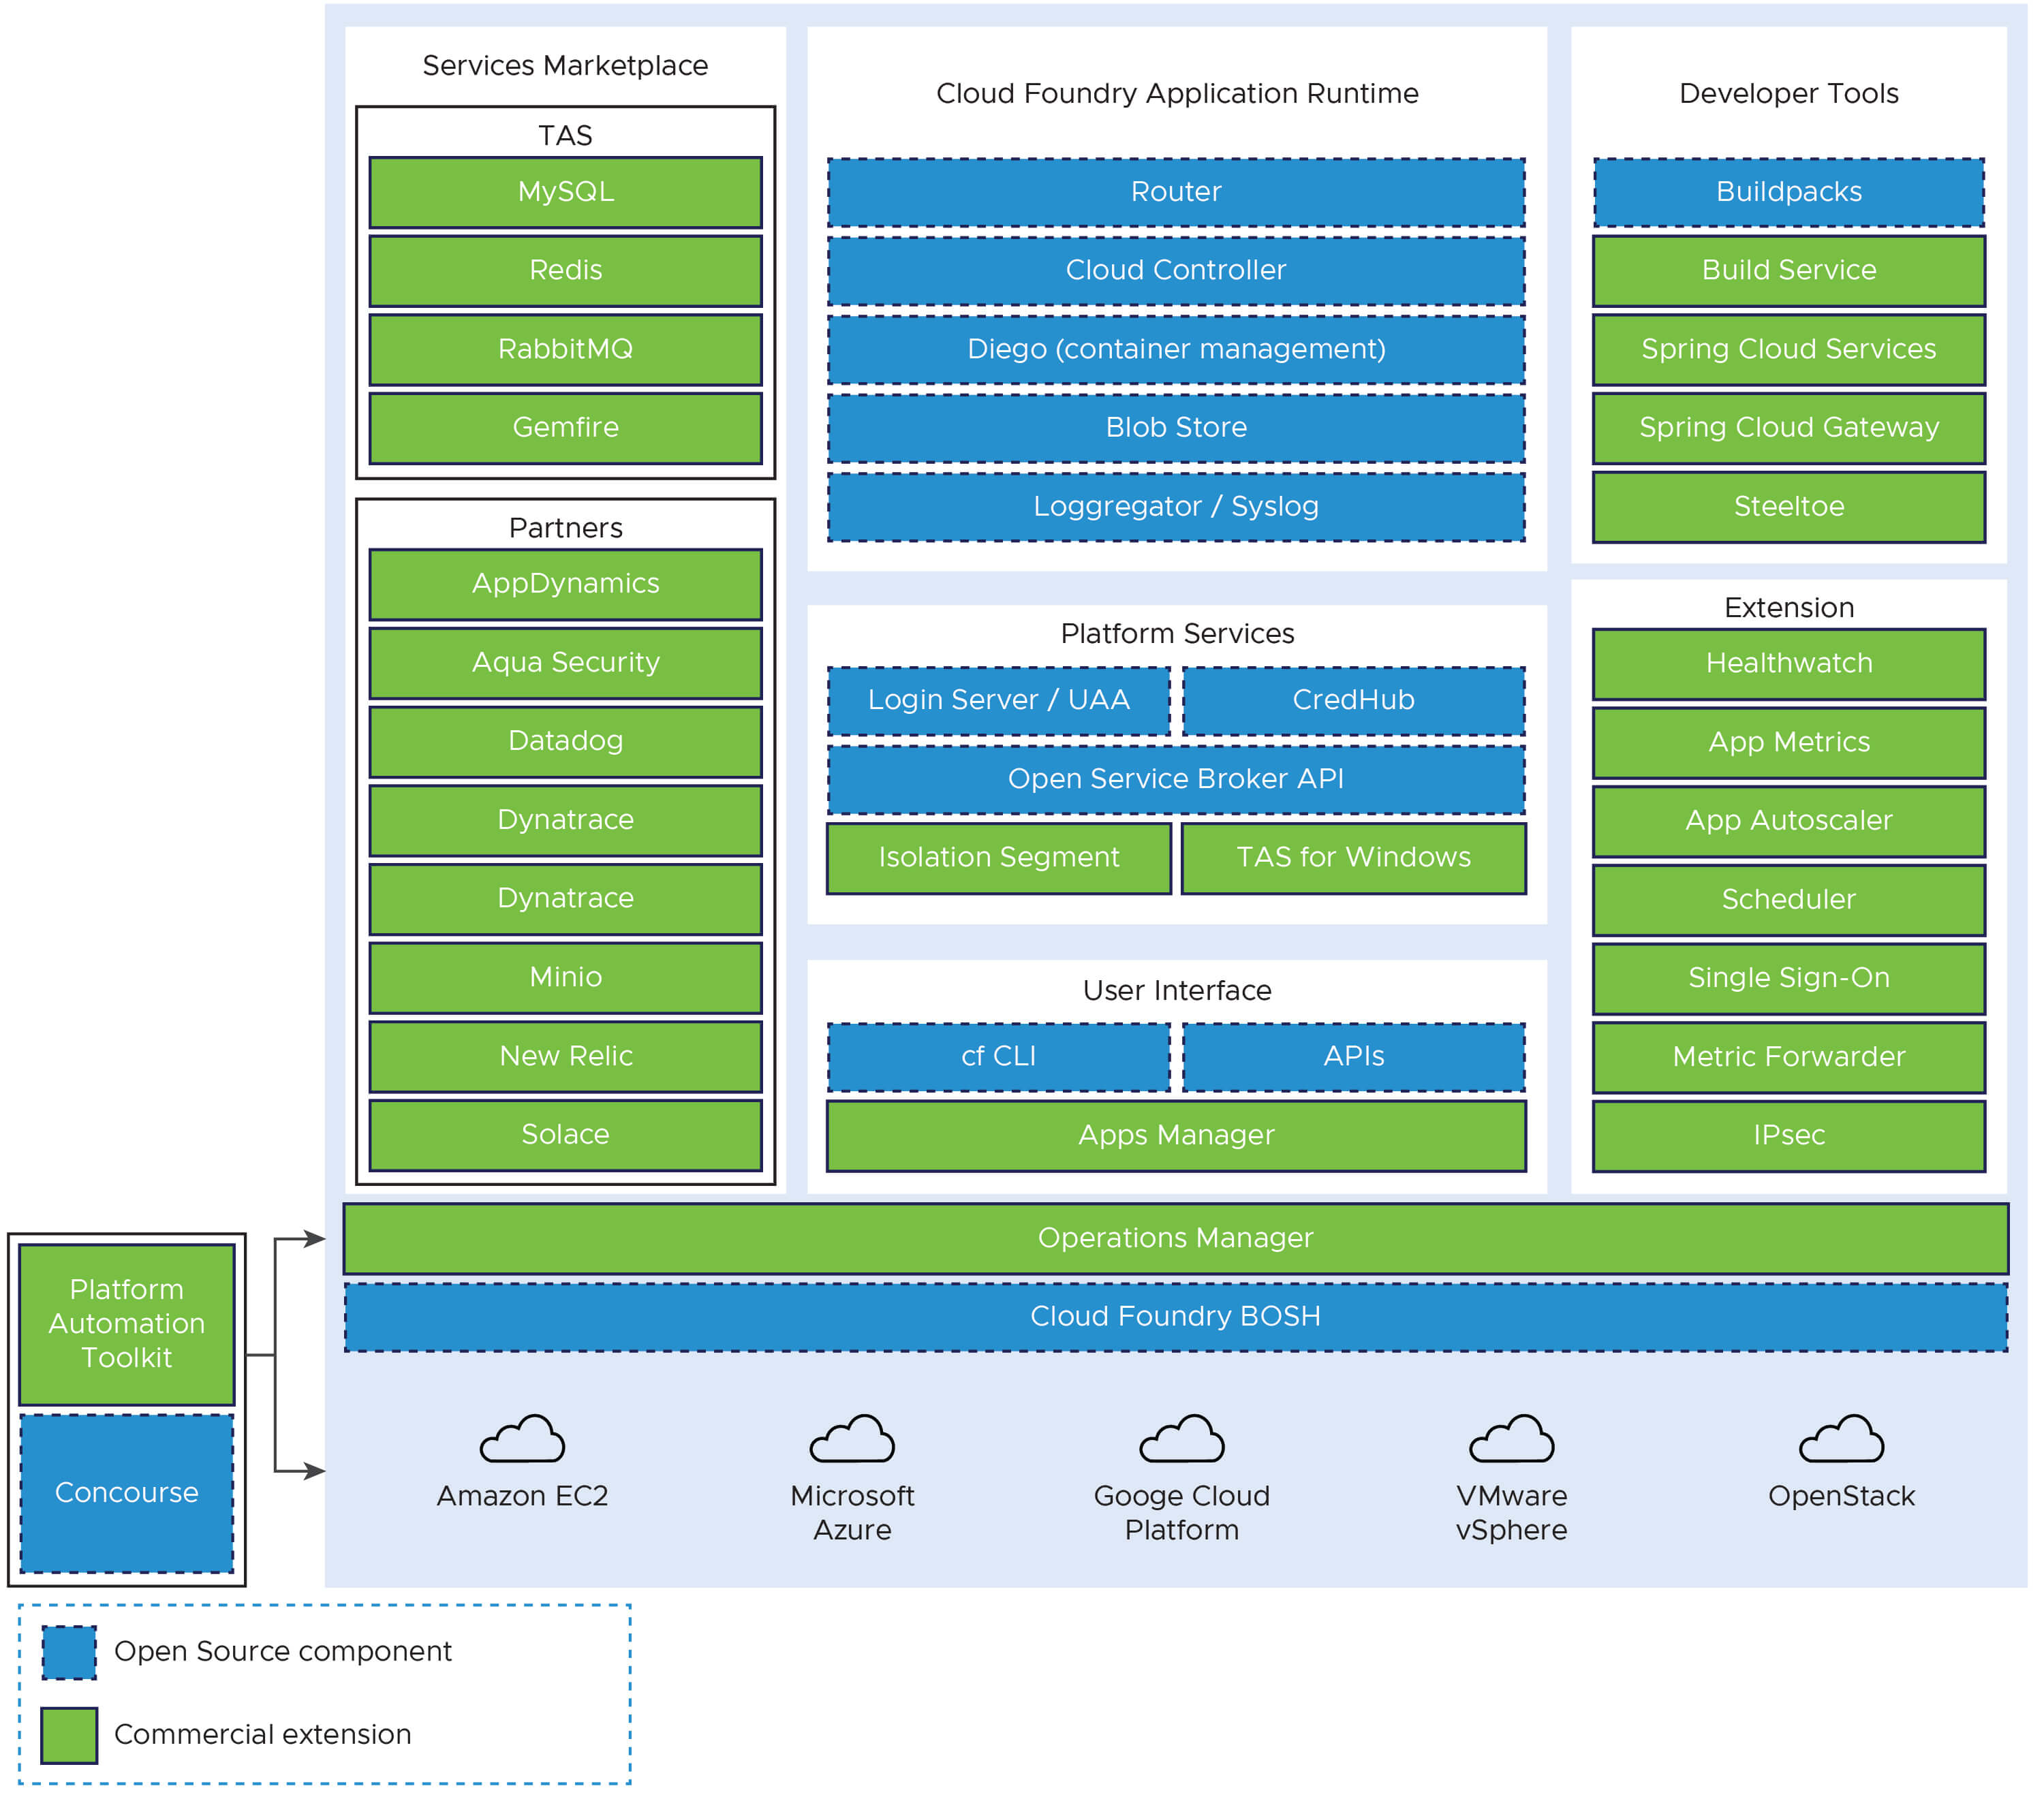
Task: Click the CredHub component box
Action: coord(1353,700)
